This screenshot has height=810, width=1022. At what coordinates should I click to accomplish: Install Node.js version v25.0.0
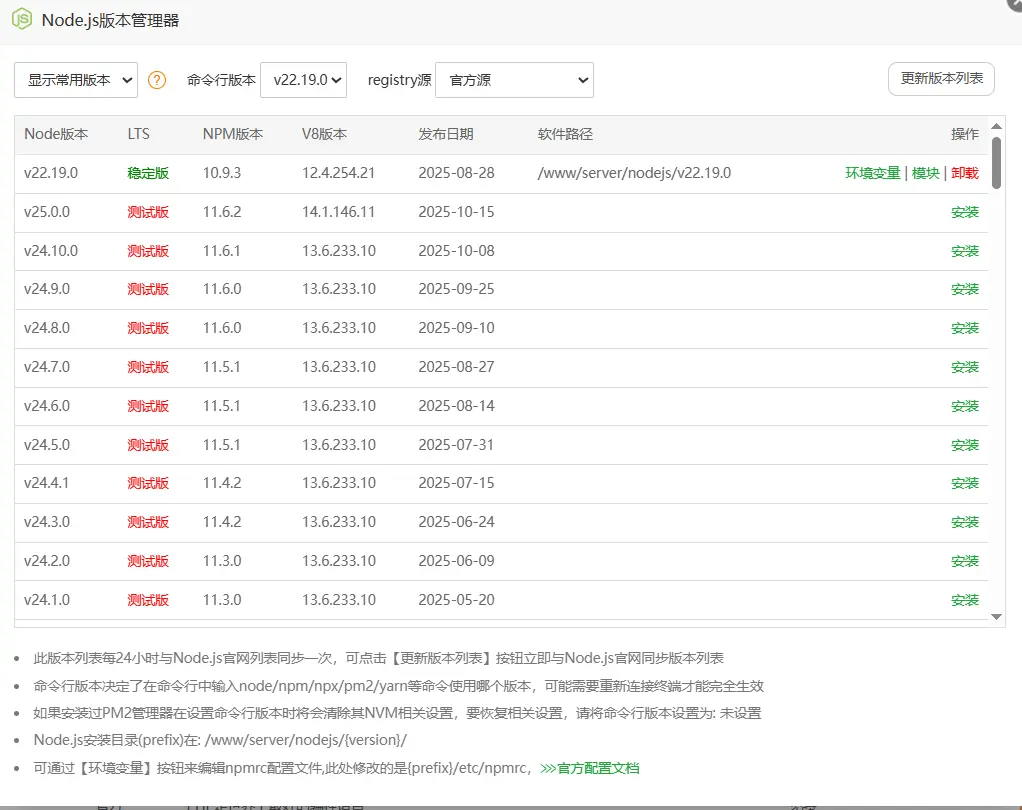tap(964, 212)
